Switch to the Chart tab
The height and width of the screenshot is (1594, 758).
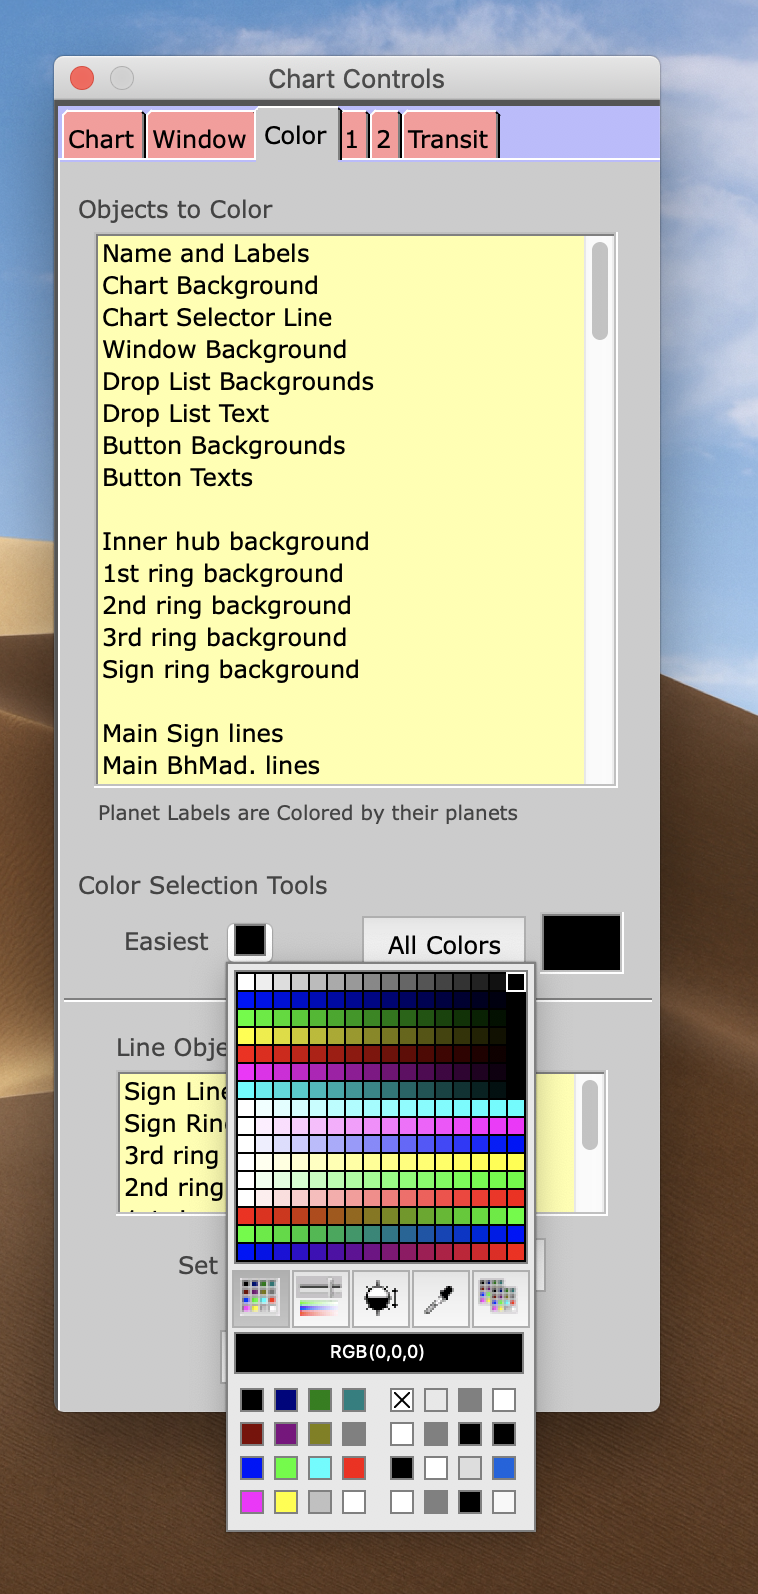coord(101,139)
